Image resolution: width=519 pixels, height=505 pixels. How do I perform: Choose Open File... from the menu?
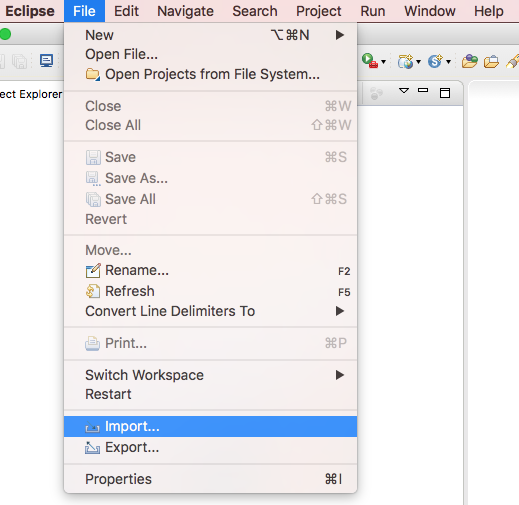coord(210,54)
